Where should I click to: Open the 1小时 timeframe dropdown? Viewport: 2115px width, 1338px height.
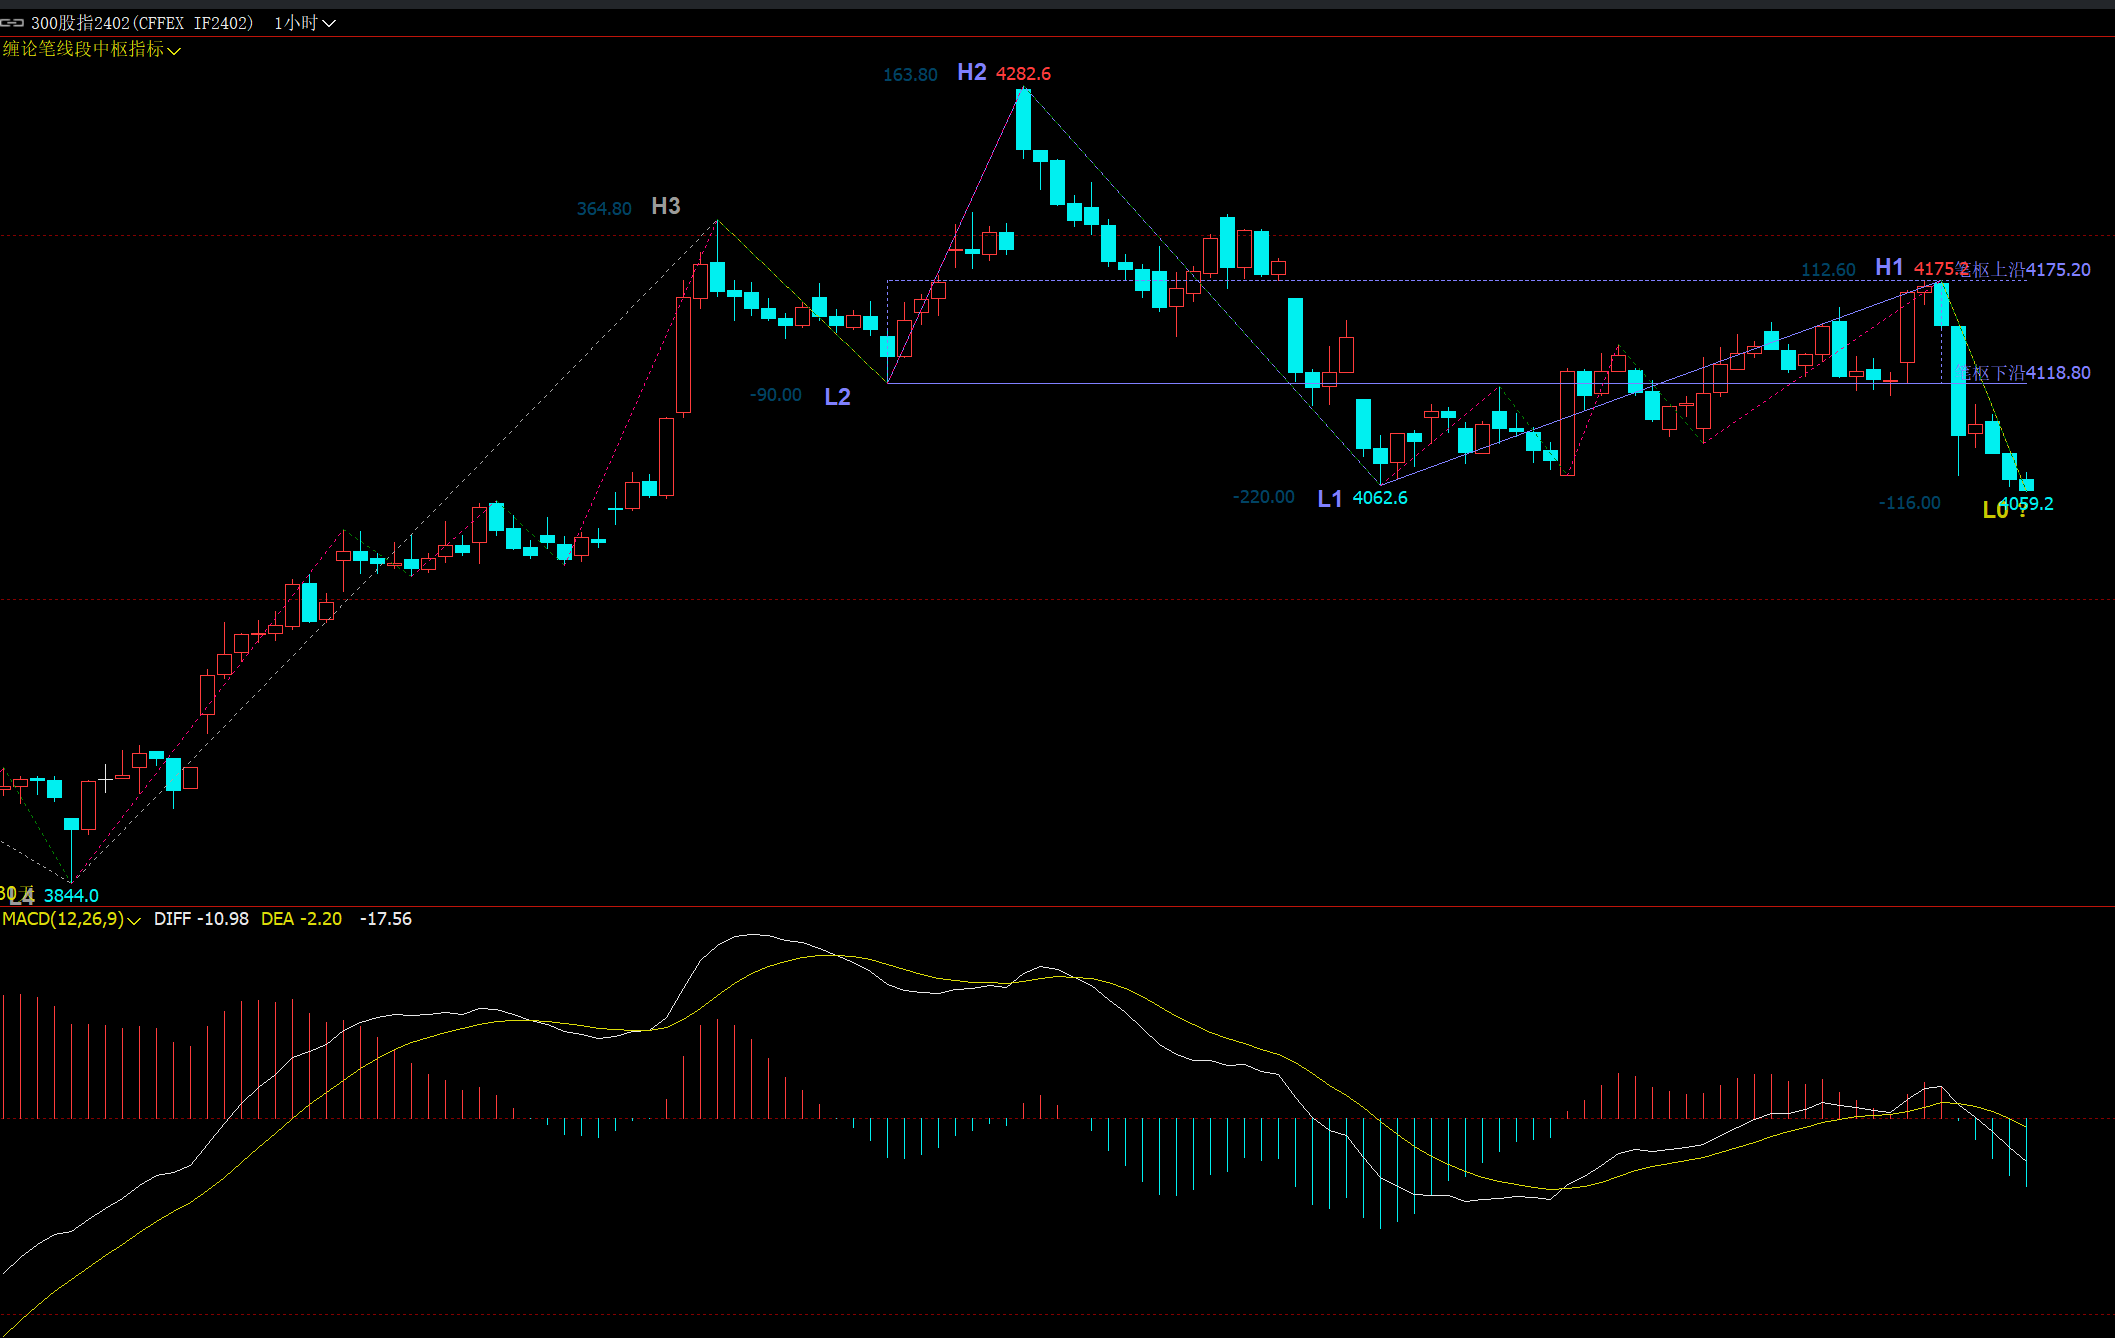tap(305, 23)
